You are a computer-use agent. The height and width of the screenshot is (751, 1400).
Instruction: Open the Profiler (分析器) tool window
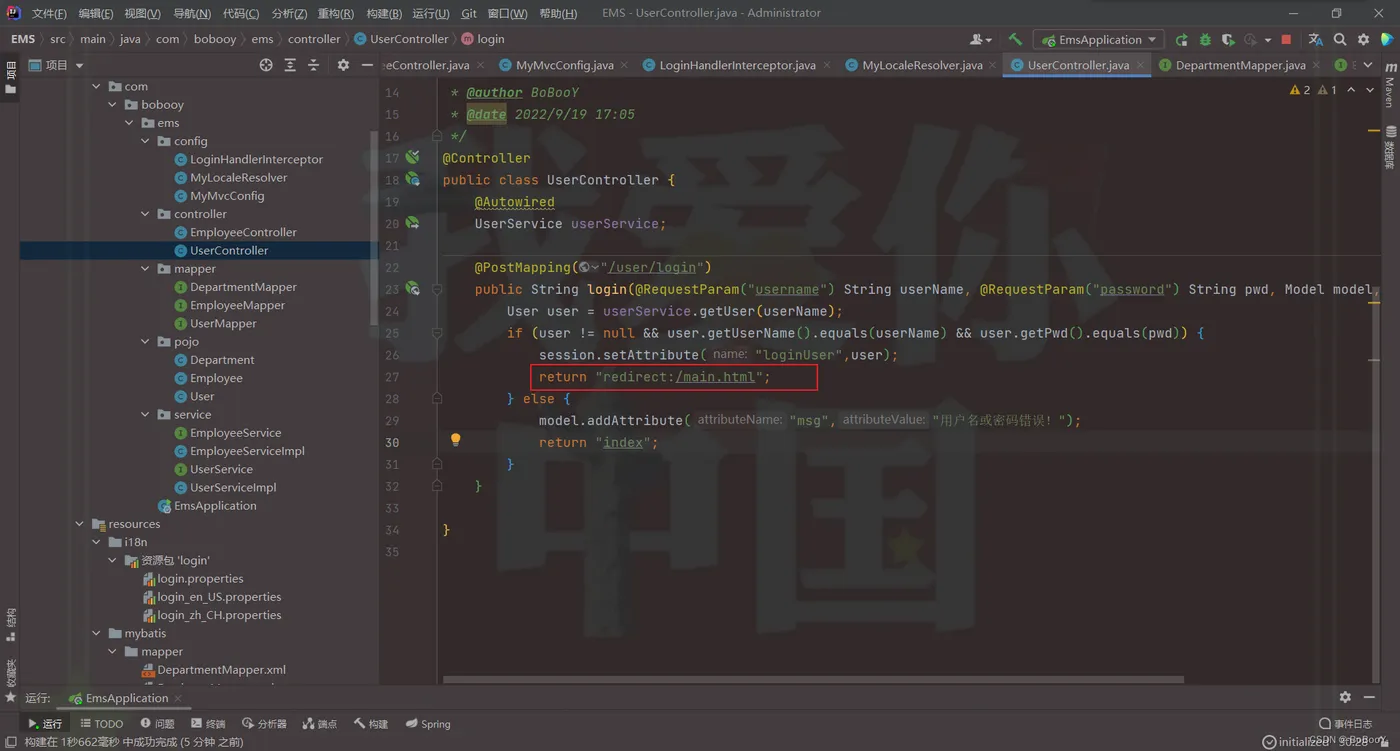265,724
